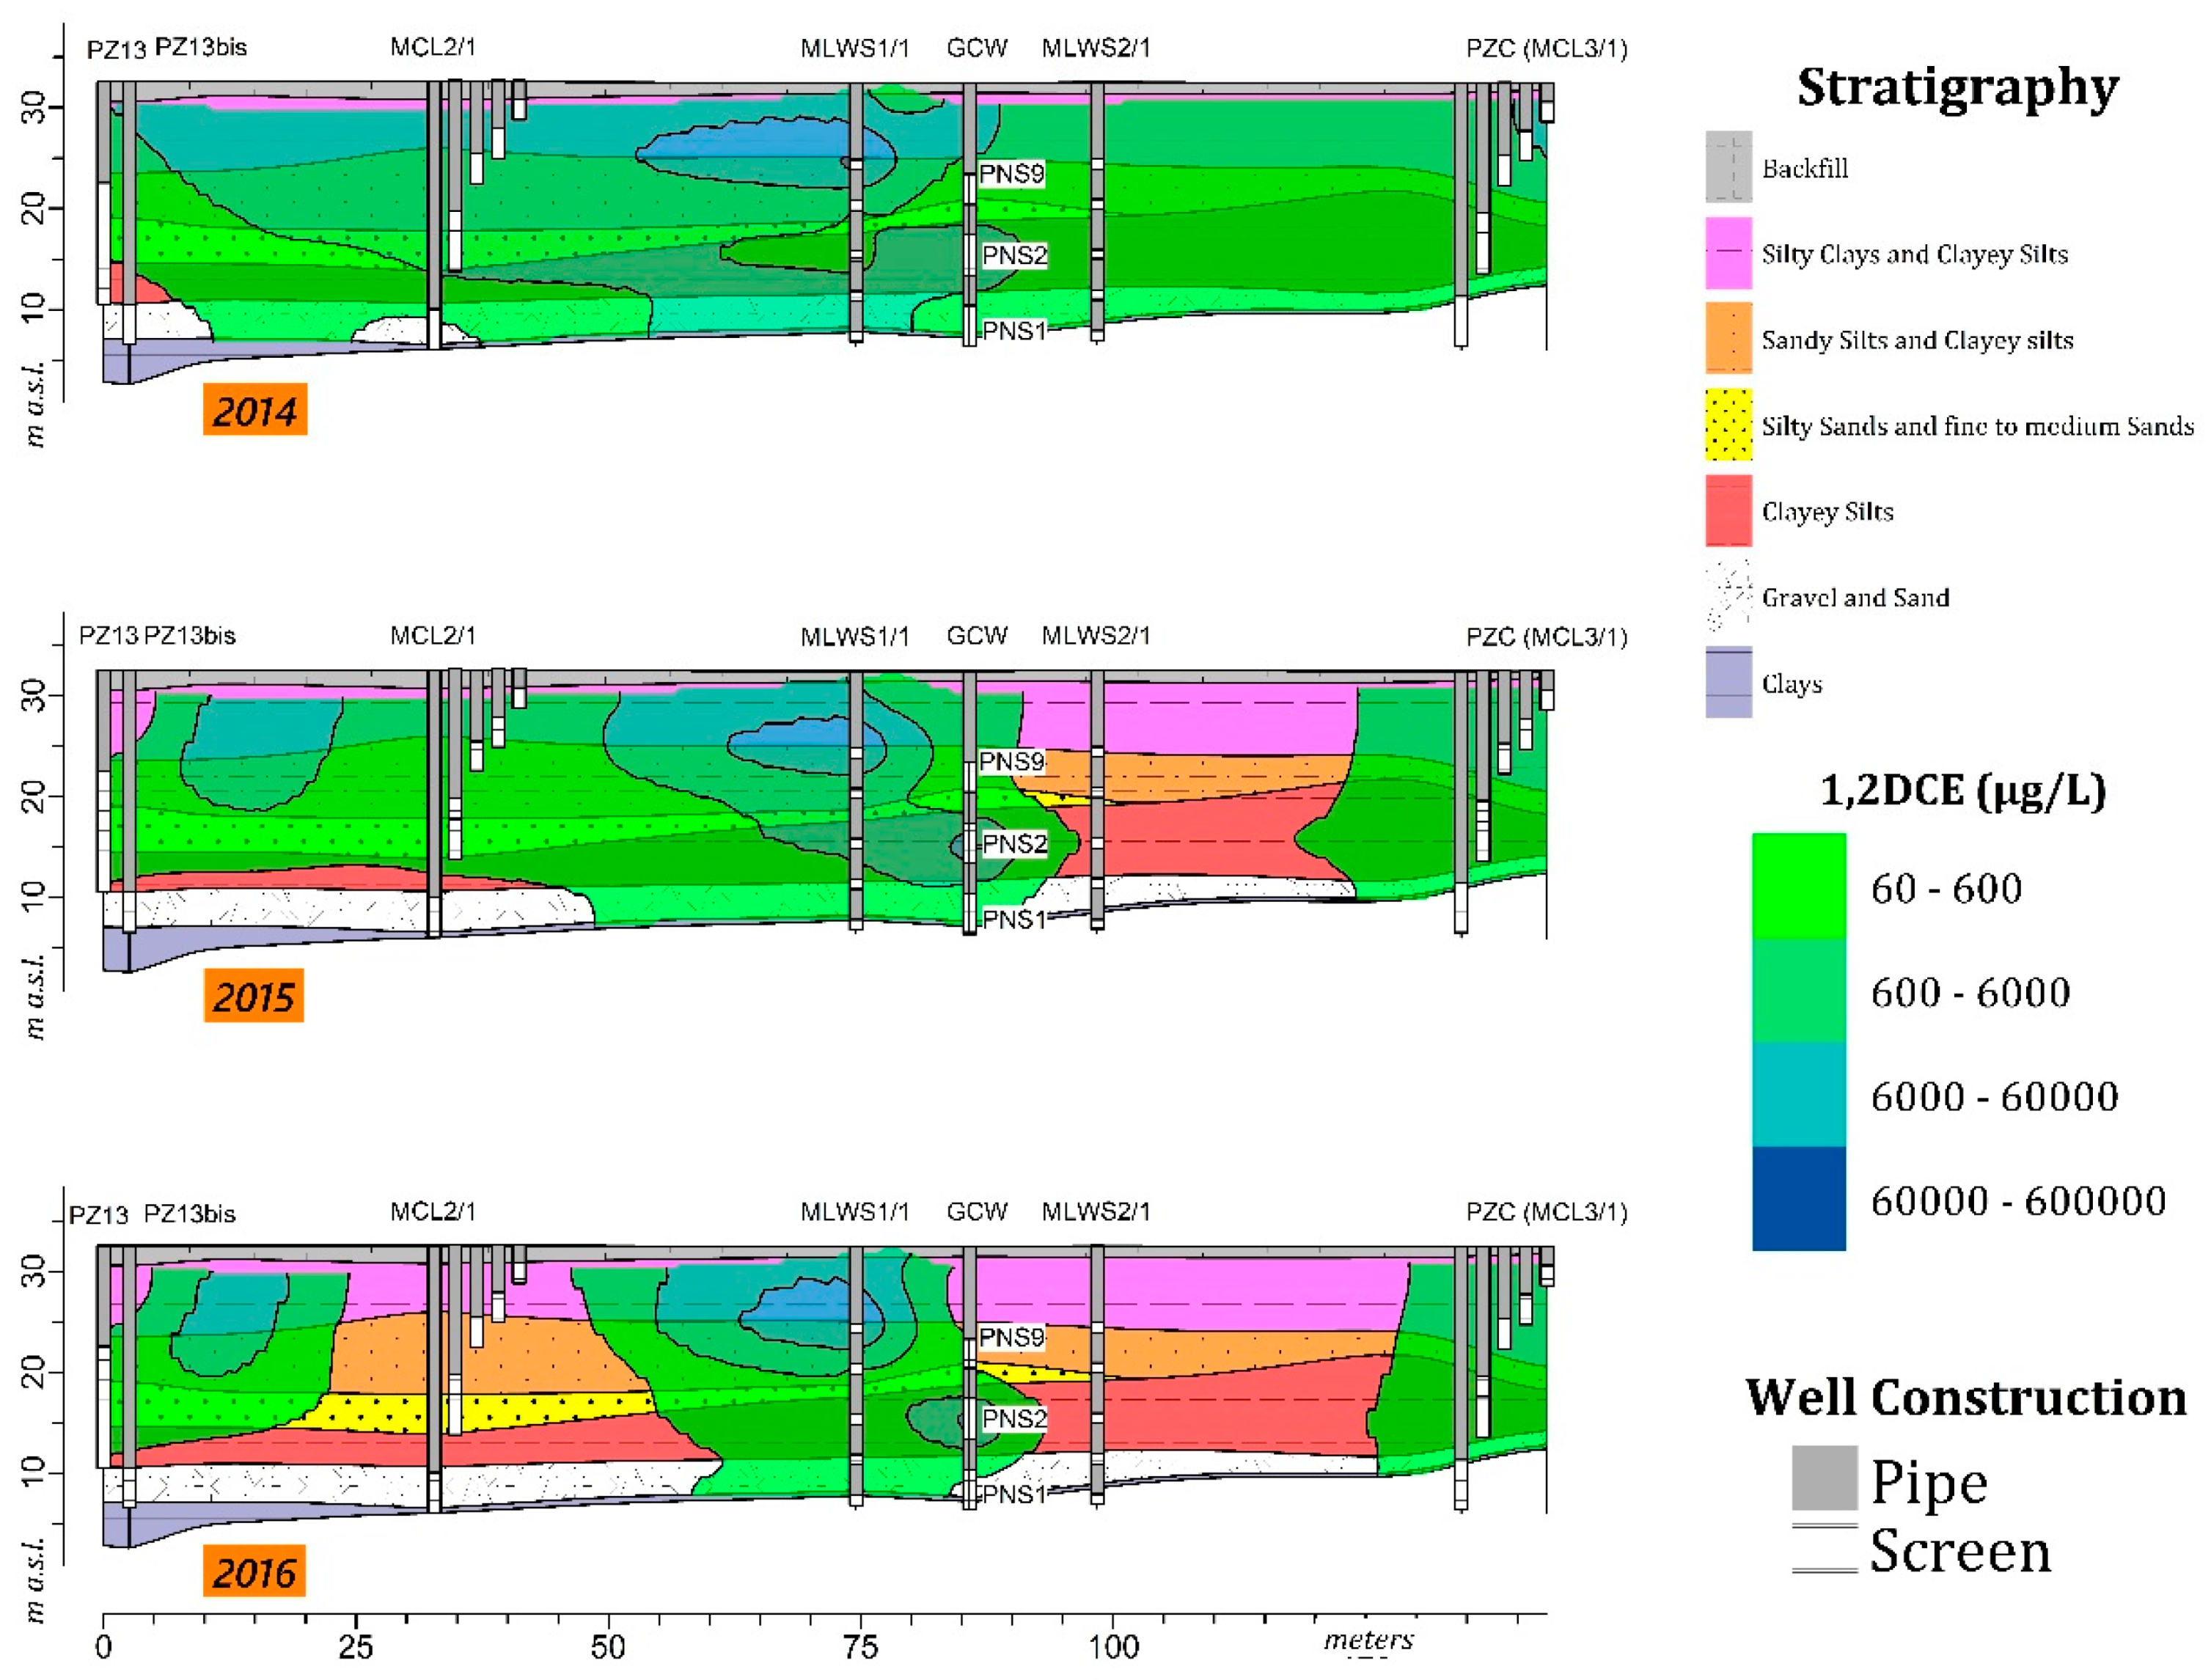
Task: Click the red Clayey Silts legend swatch
Action: coord(1728,511)
